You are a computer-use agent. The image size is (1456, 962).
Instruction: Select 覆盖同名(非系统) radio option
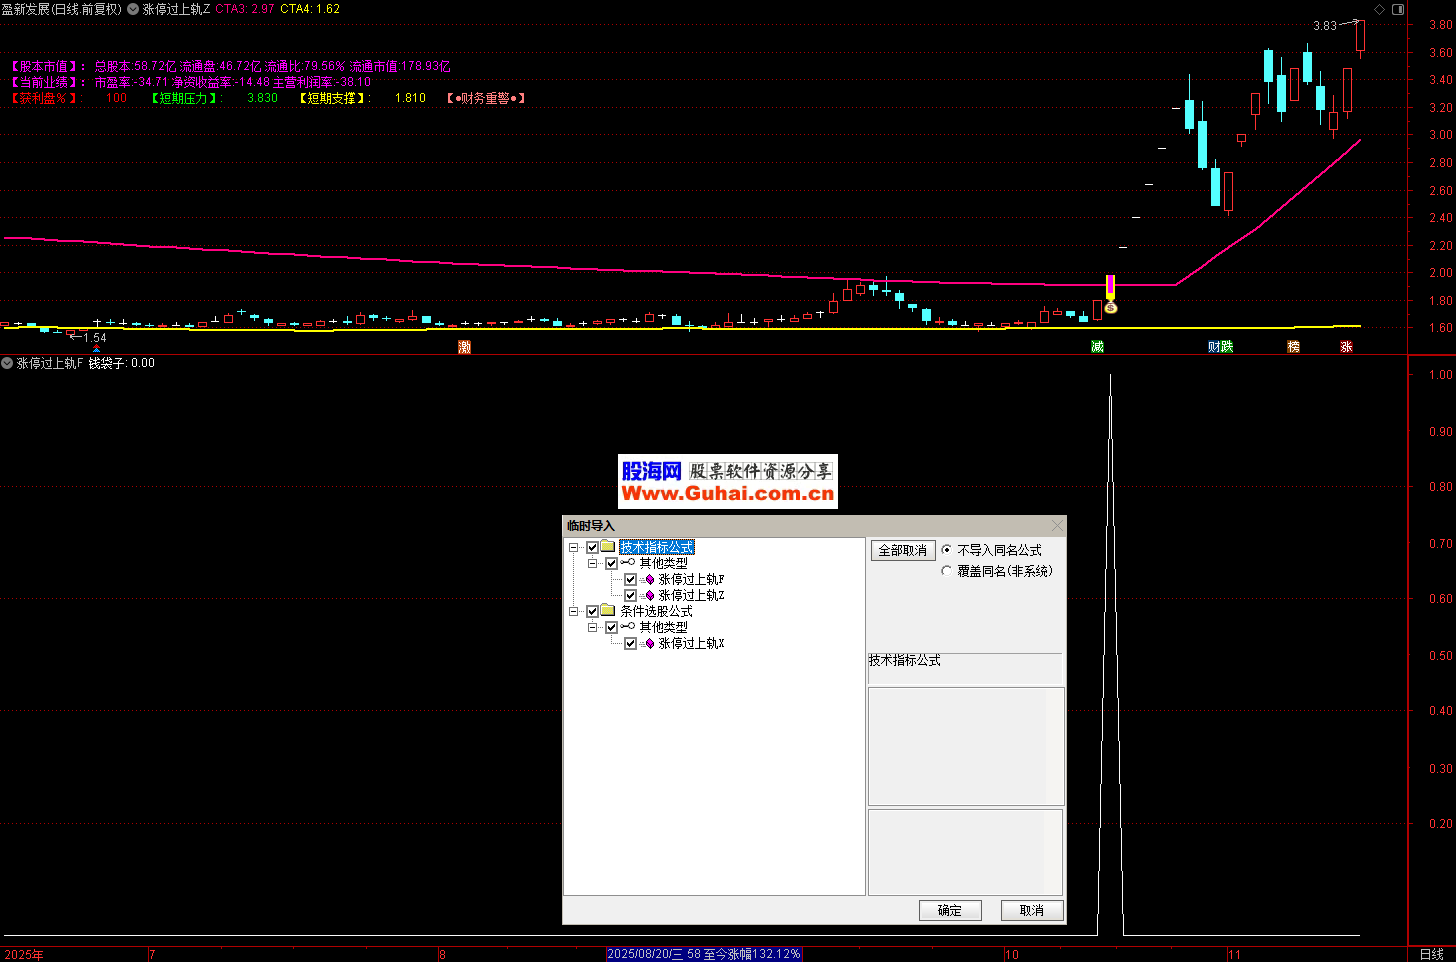coord(947,571)
